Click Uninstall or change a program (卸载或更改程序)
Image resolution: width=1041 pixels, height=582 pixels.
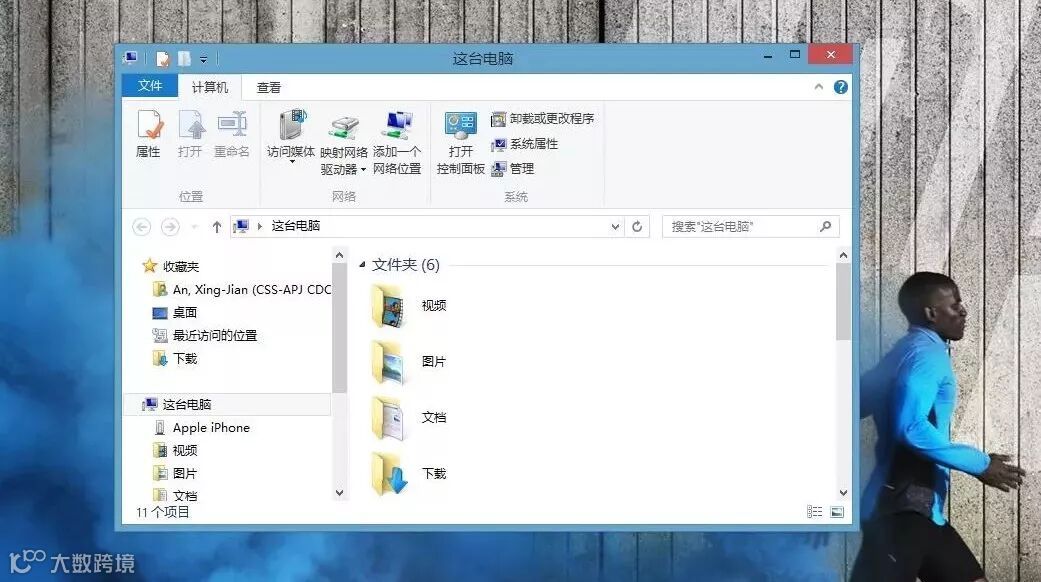(542, 119)
